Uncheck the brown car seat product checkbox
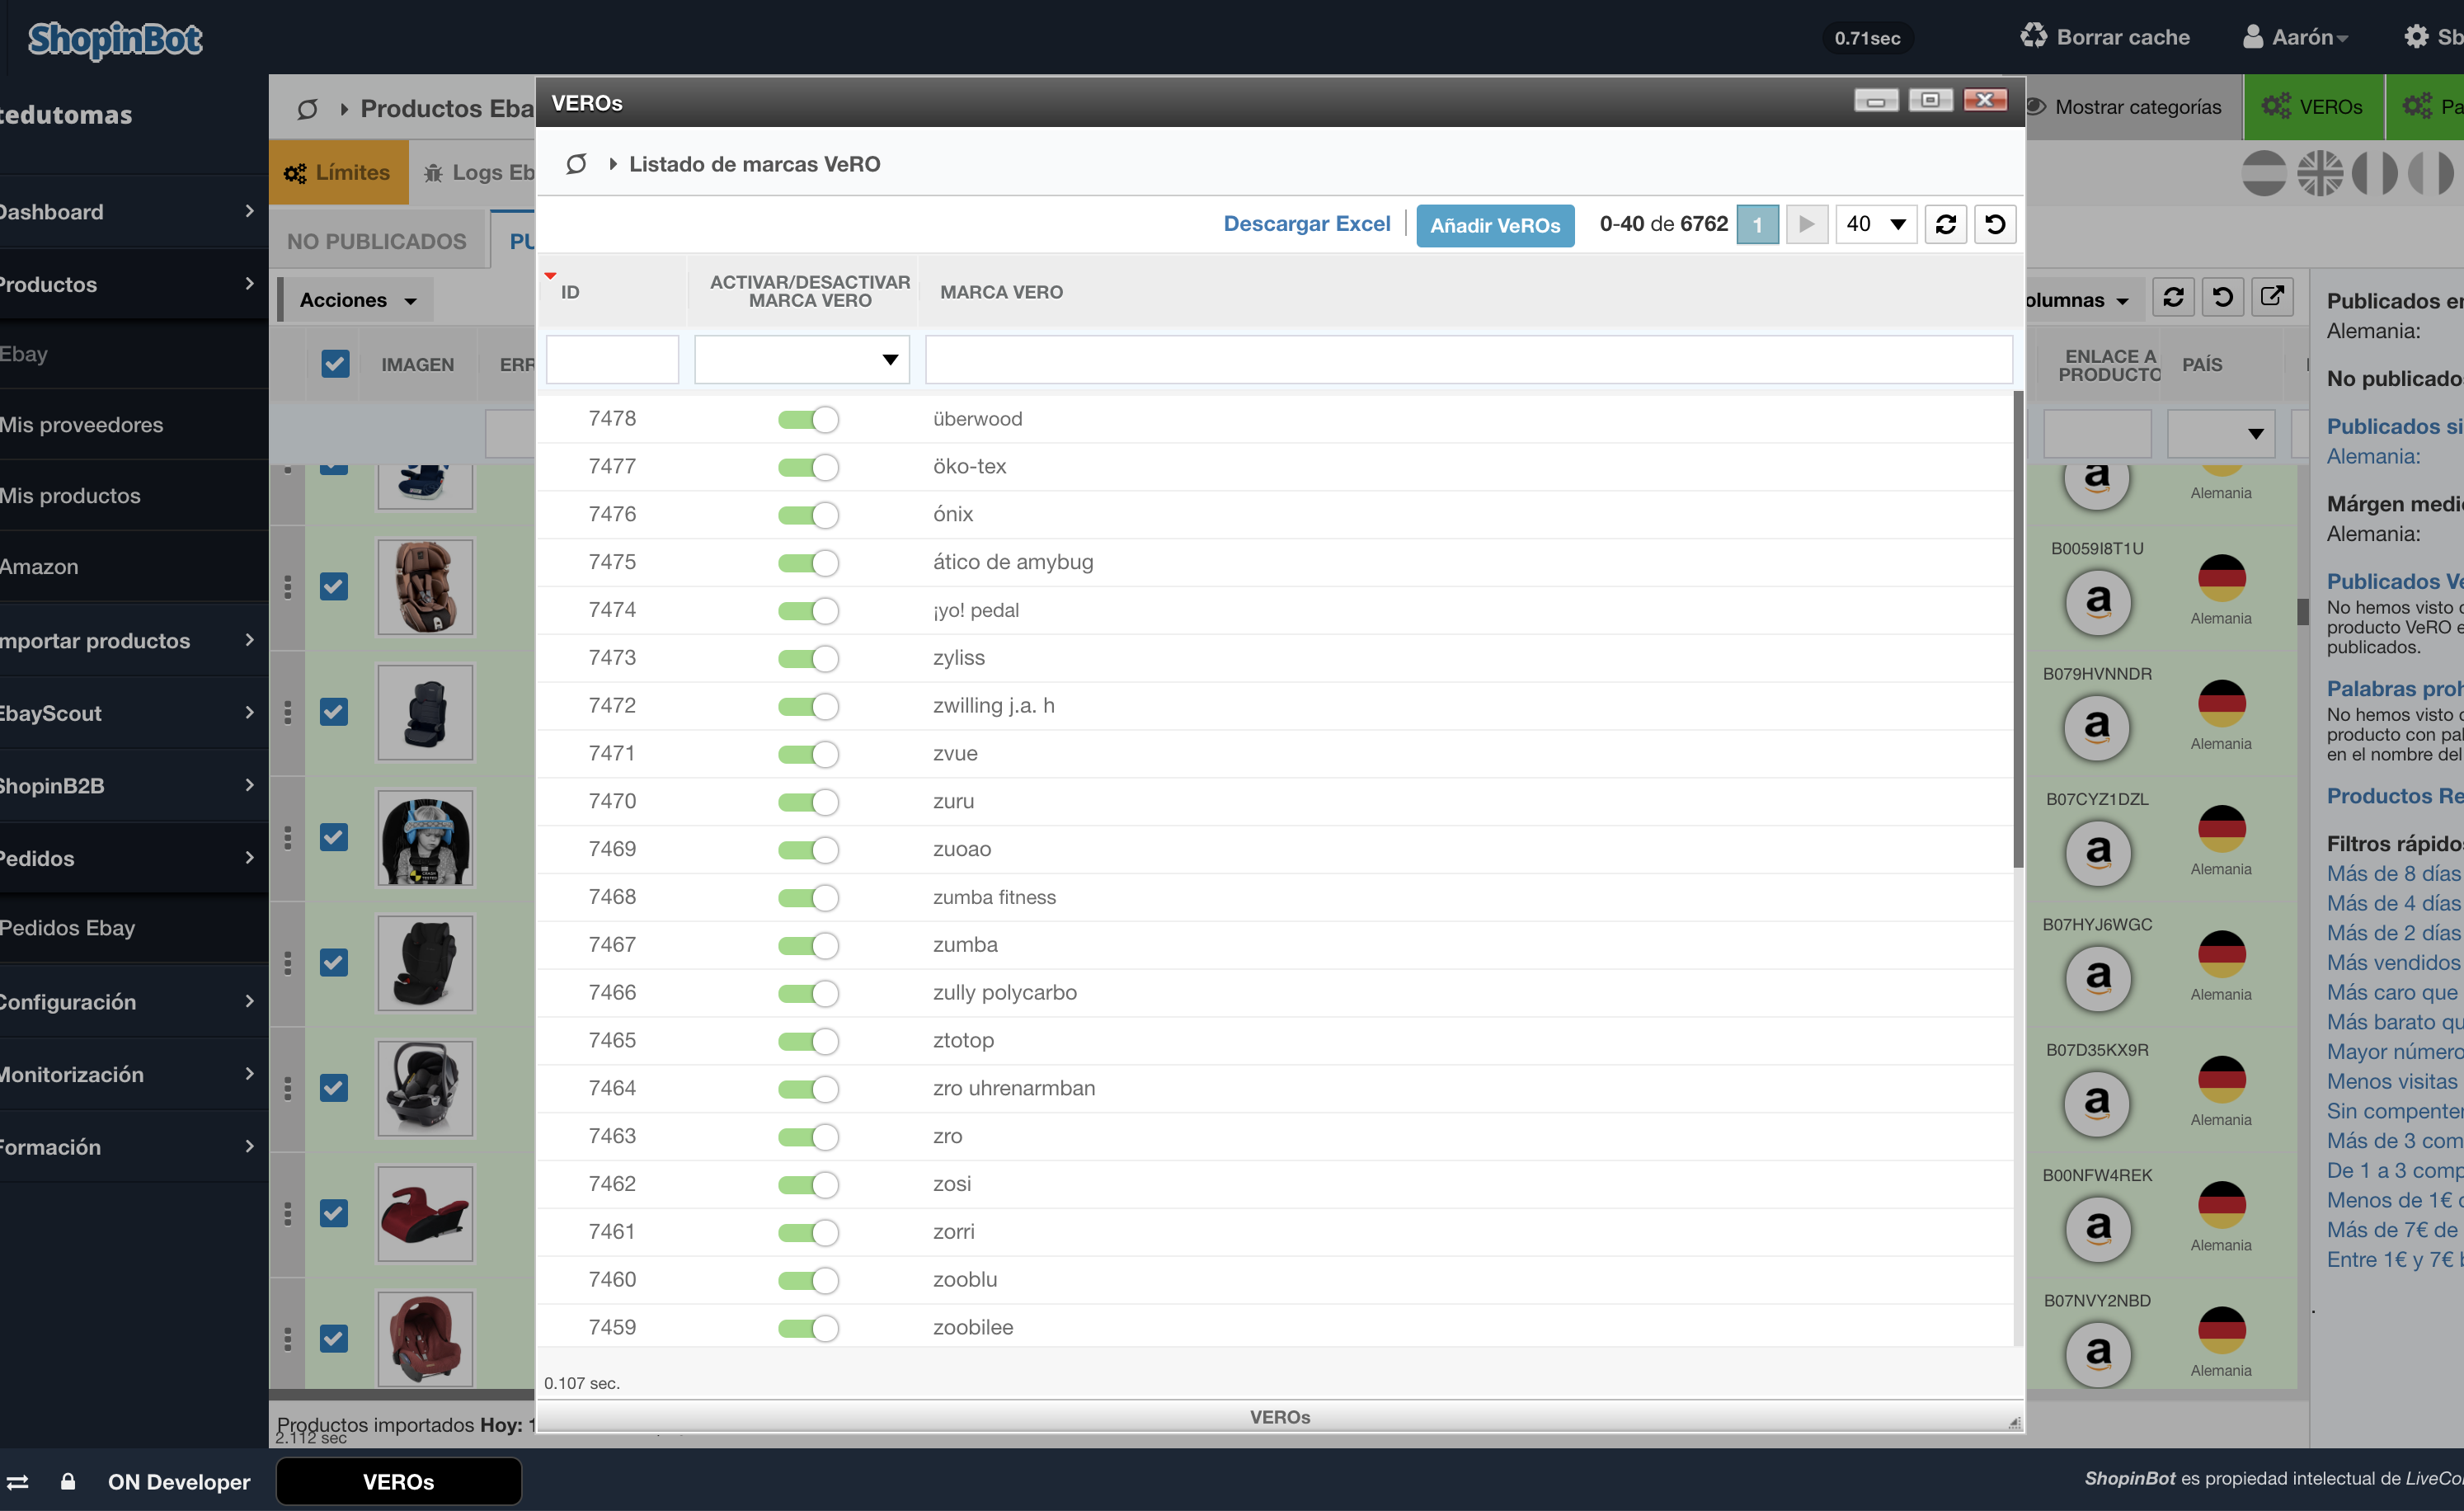This screenshot has width=2464, height=1511. (x=334, y=586)
